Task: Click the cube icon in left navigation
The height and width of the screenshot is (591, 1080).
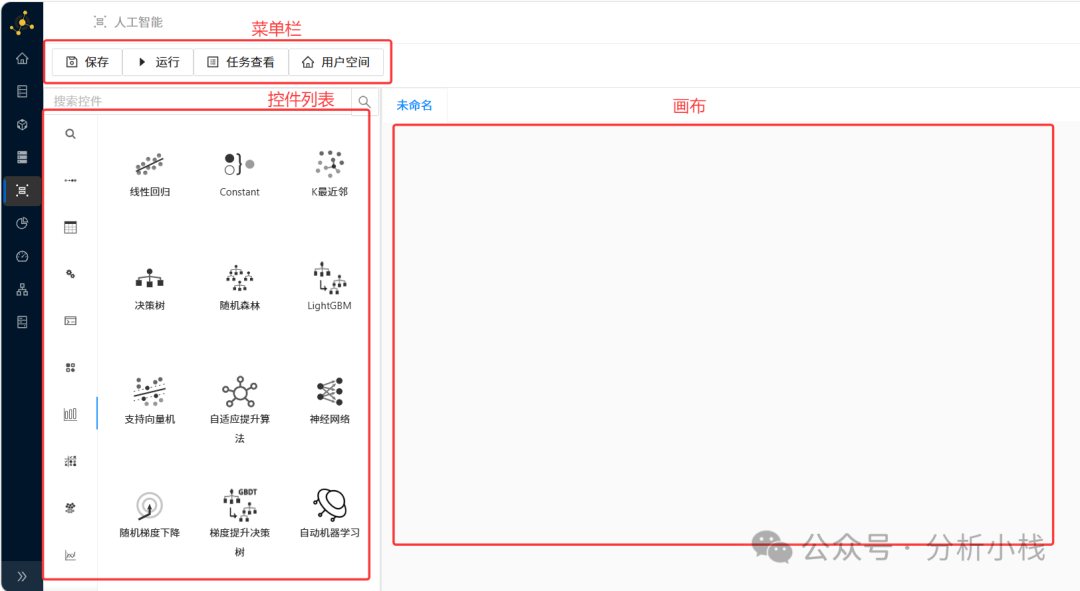Action: pyautogui.click(x=22, y=125)
